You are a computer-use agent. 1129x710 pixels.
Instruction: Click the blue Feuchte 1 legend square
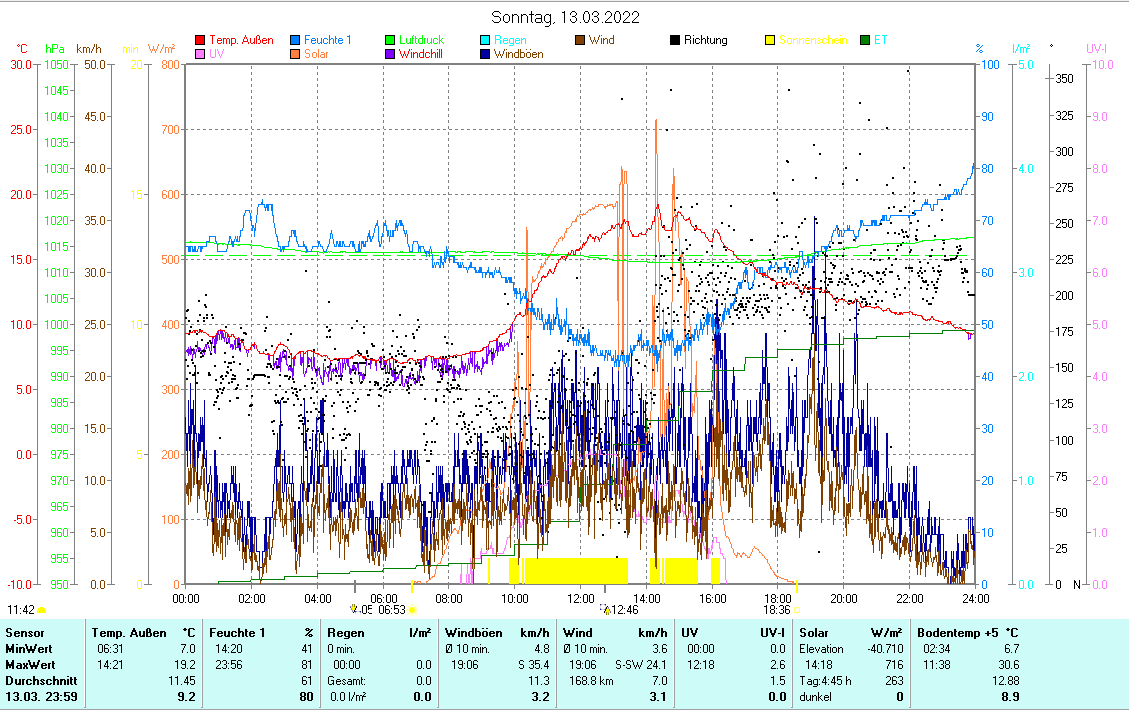pos(296,40)
